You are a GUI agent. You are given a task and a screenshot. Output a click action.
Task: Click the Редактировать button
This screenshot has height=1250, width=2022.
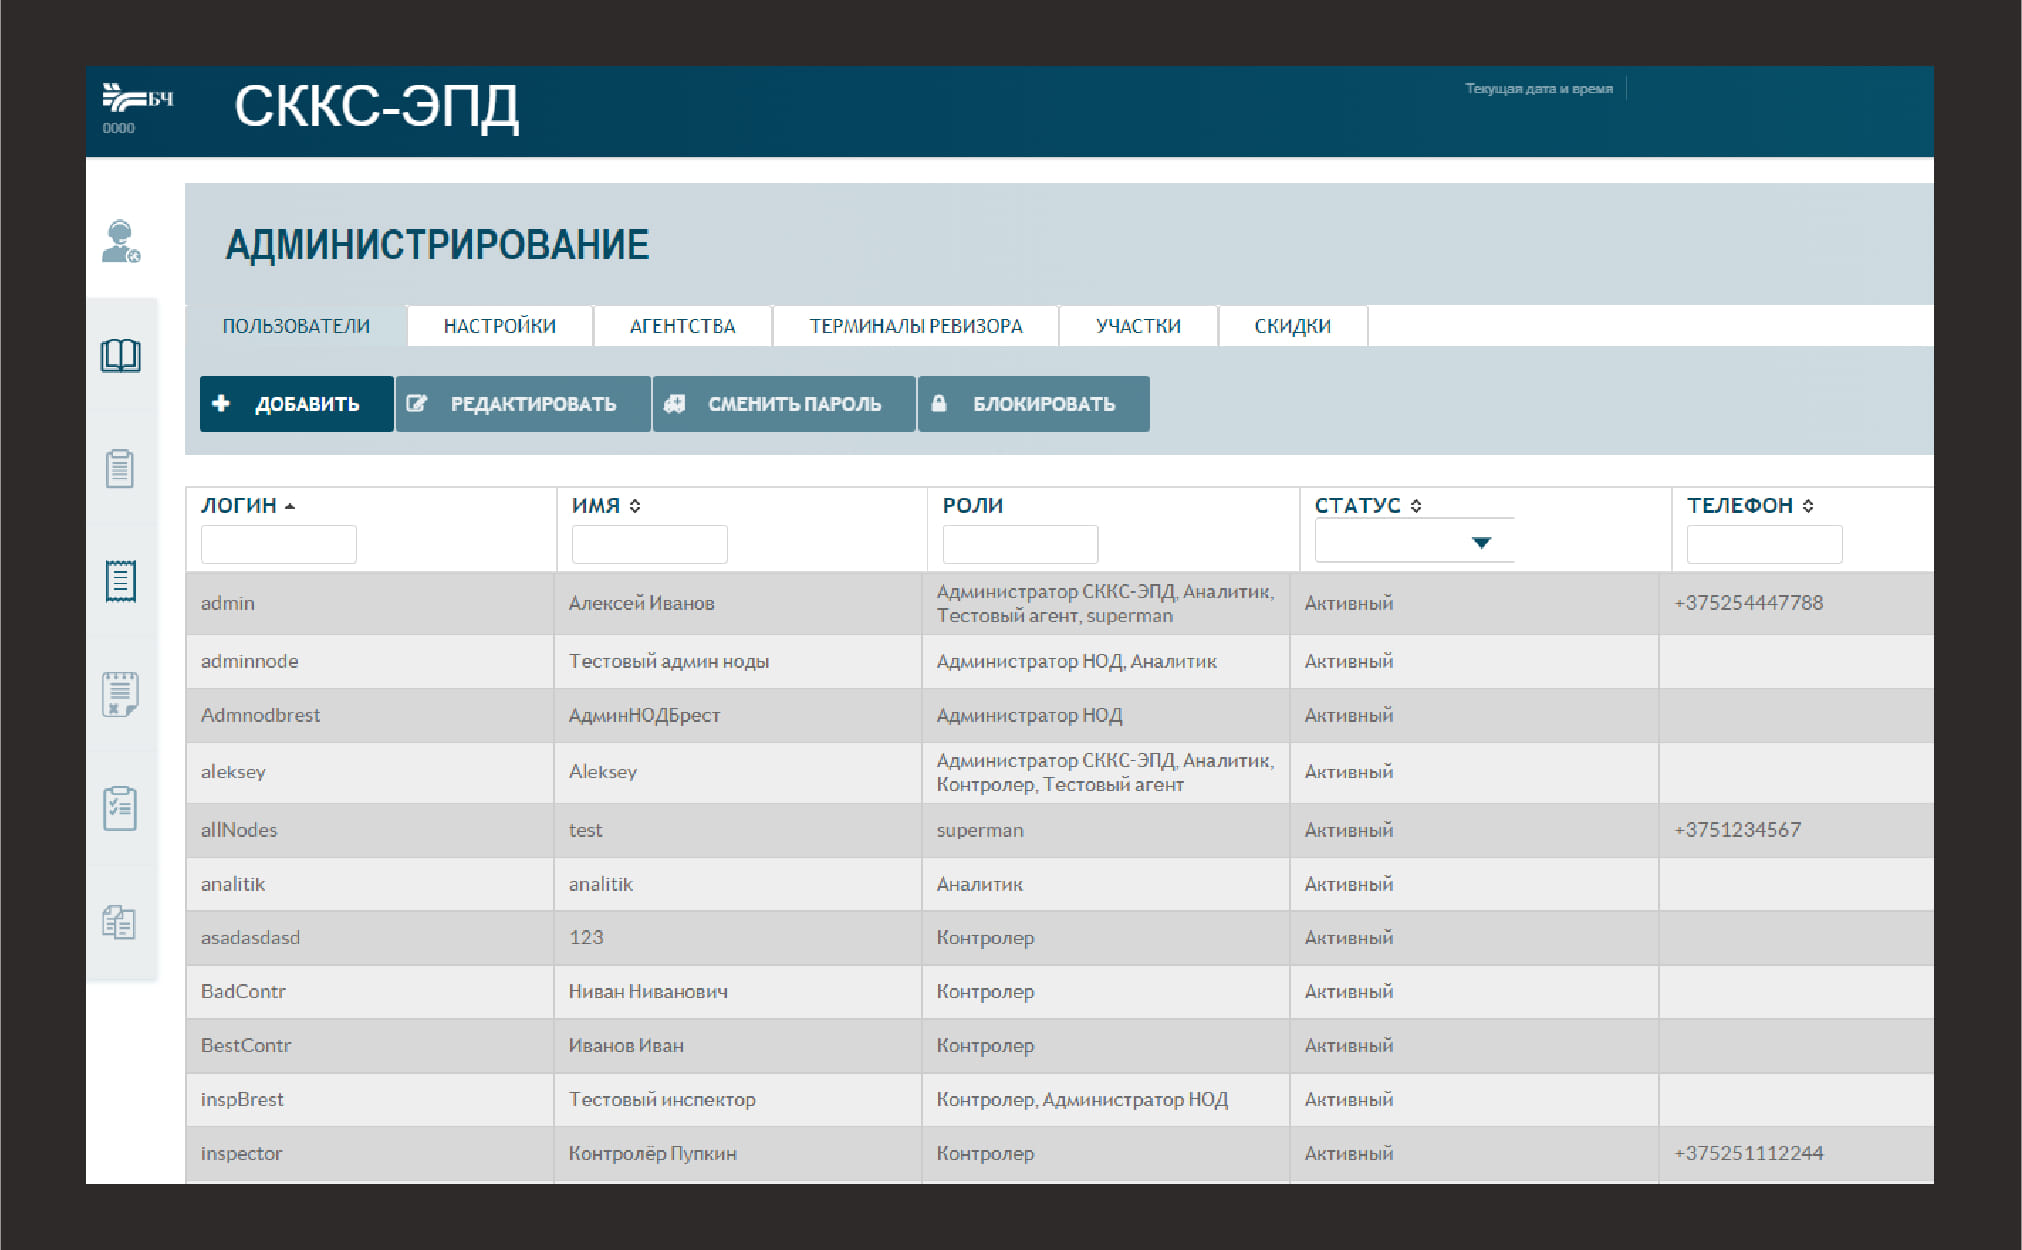tap(523, 404)
